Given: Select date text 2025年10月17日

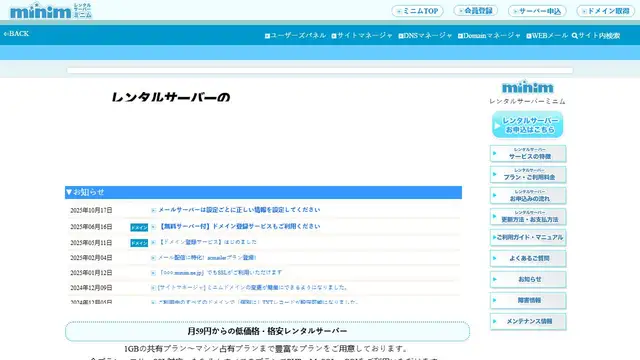Looking at the screenshot, I should 91,210.
